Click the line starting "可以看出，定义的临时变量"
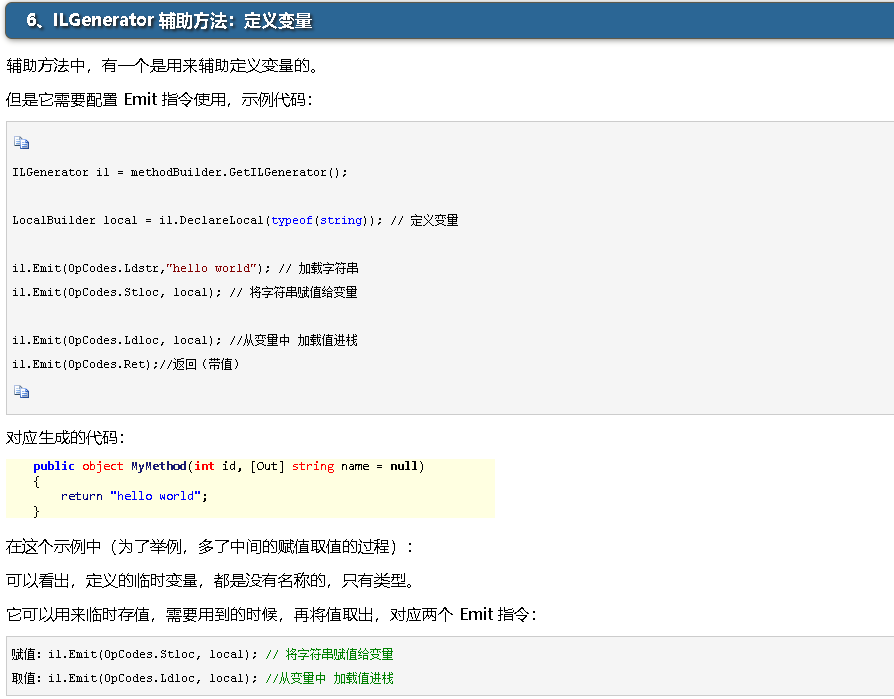Image resolution: width=894 pixels, height=699 pixels. 211,580
